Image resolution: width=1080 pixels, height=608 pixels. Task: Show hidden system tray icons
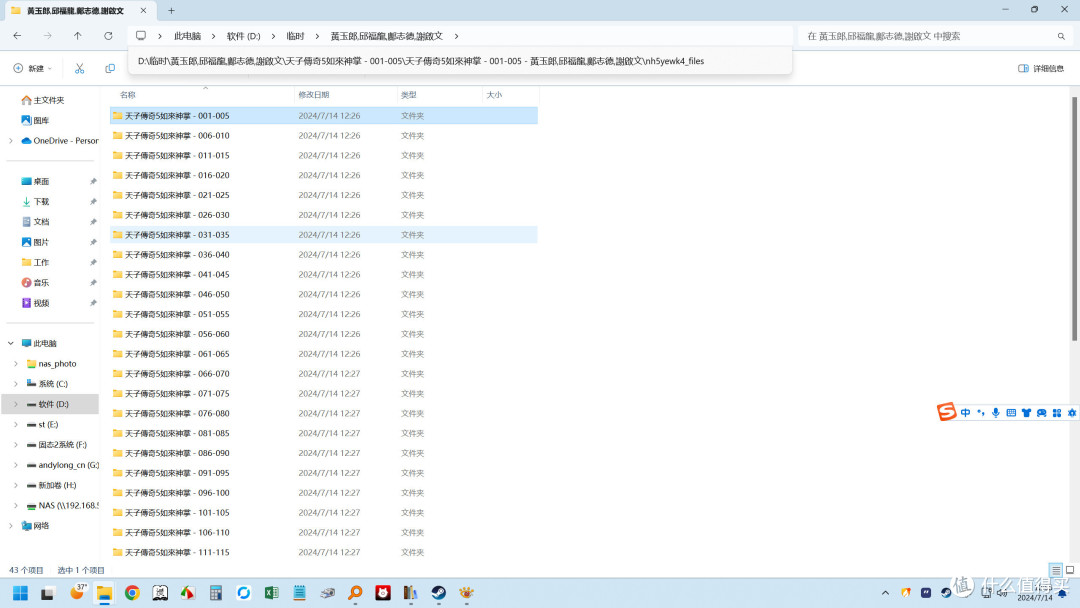[885, 593]
